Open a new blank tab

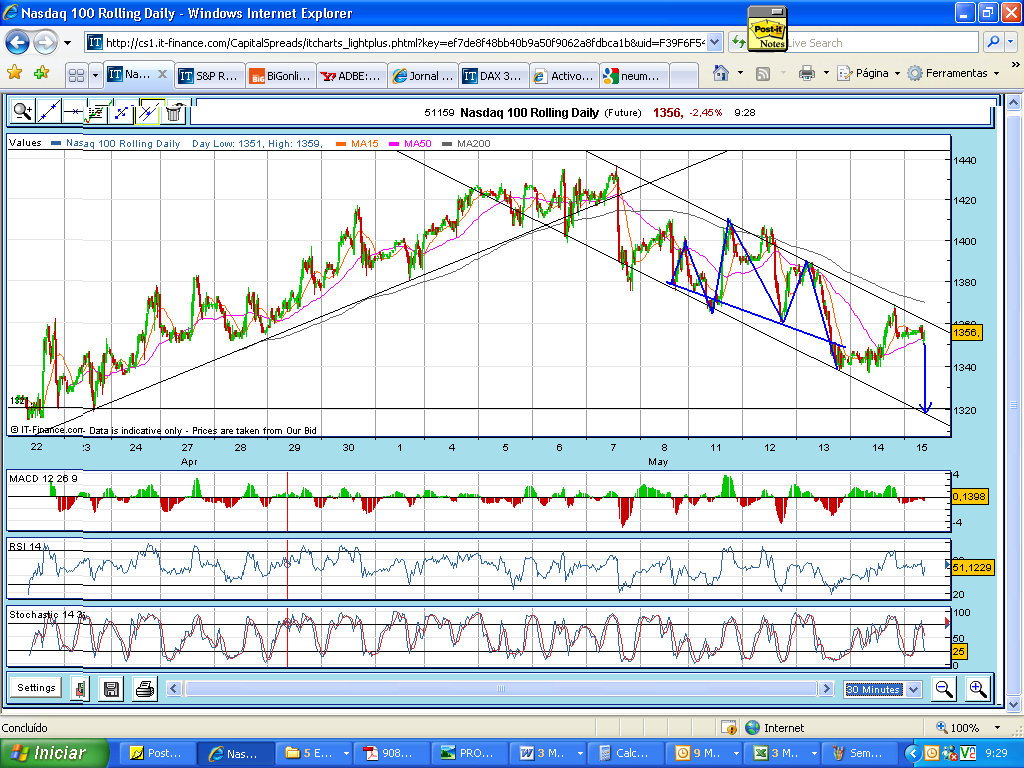coord(684,76)
